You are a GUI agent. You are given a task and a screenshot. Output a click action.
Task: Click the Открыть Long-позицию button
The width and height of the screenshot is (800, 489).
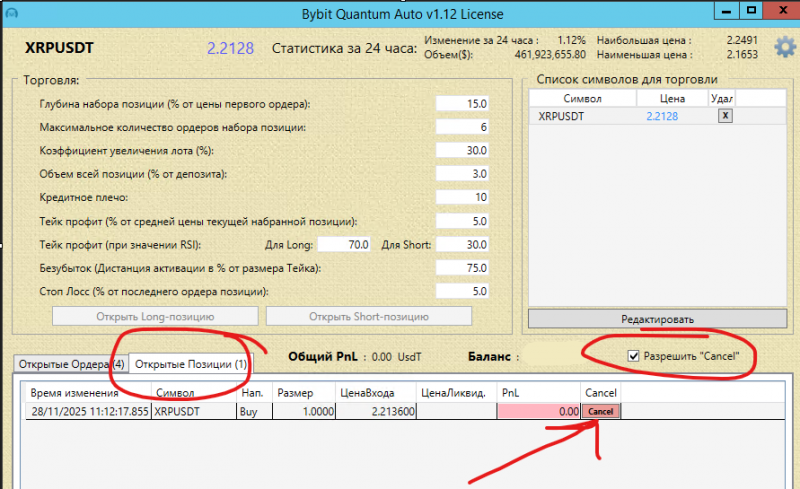(x=155, y=316)
